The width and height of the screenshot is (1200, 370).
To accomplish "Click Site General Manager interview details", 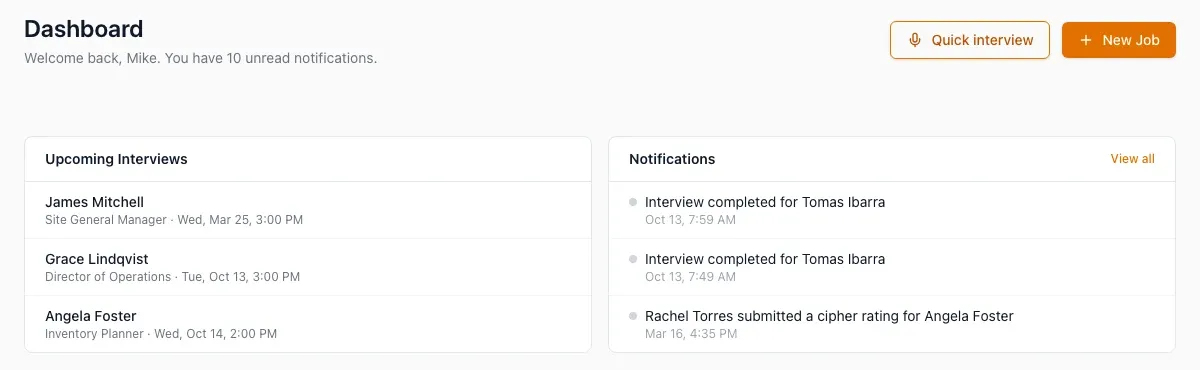I will (x=174, y=220).
